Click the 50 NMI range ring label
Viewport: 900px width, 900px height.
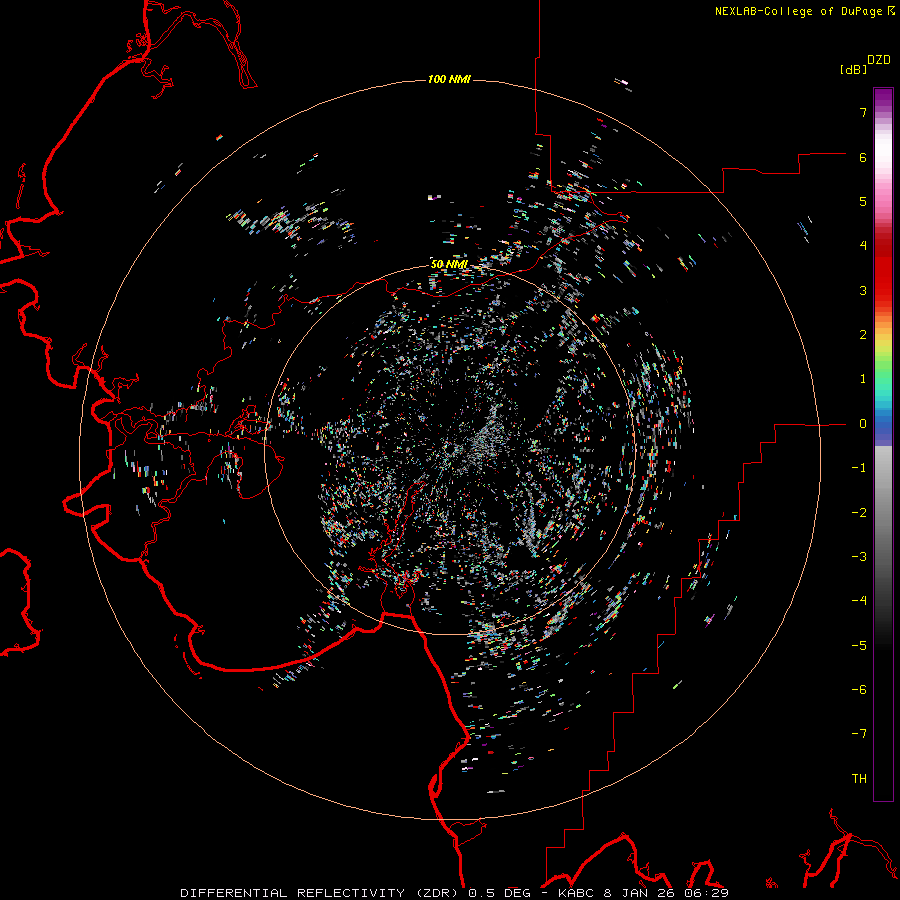[449, 264]
